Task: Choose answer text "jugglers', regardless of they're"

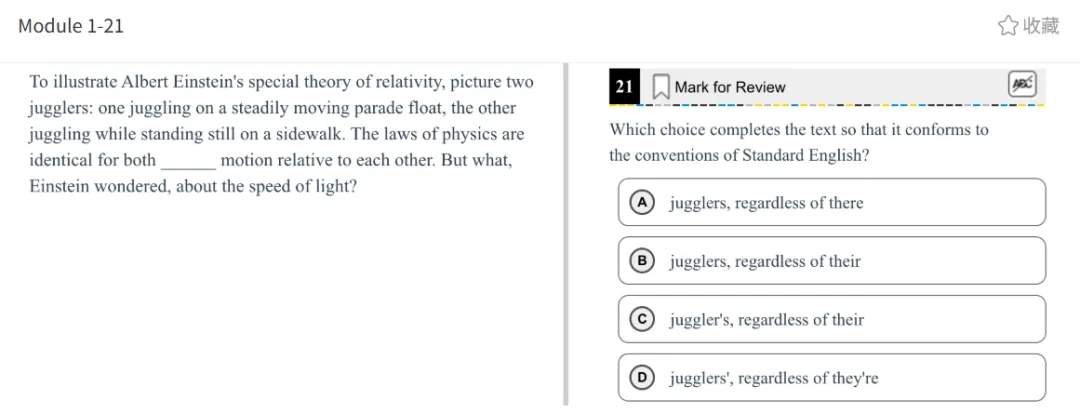Action: [774, 378]
